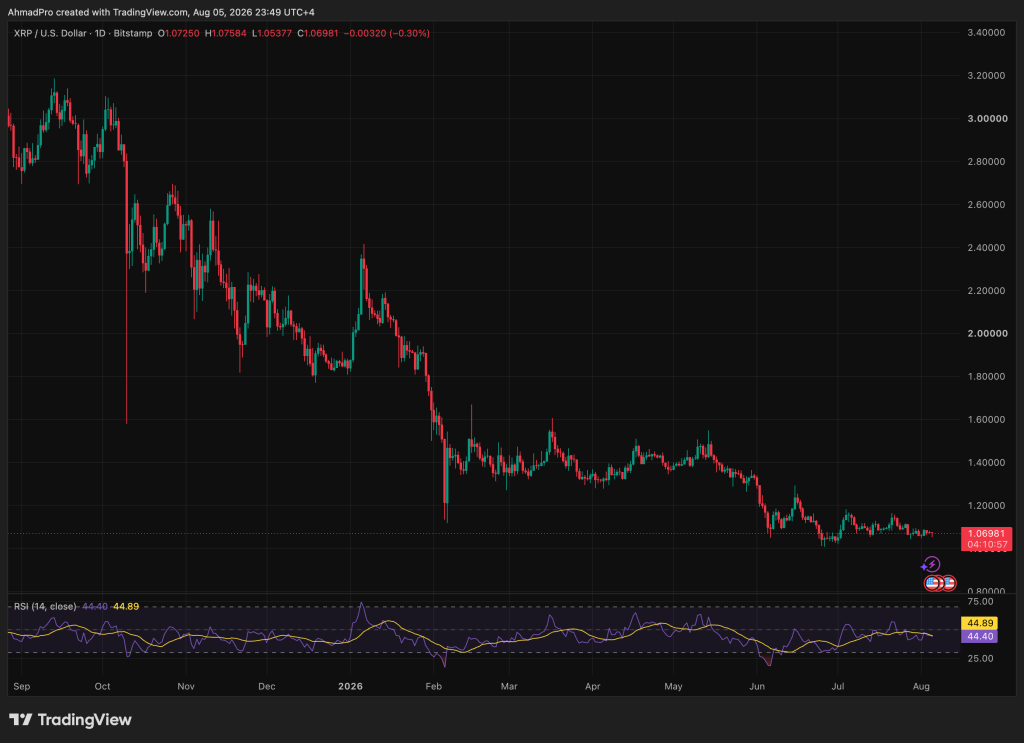The image size is (1024, 743).
Task: Click the Feb label on the time axis
Action: [434, 686]
